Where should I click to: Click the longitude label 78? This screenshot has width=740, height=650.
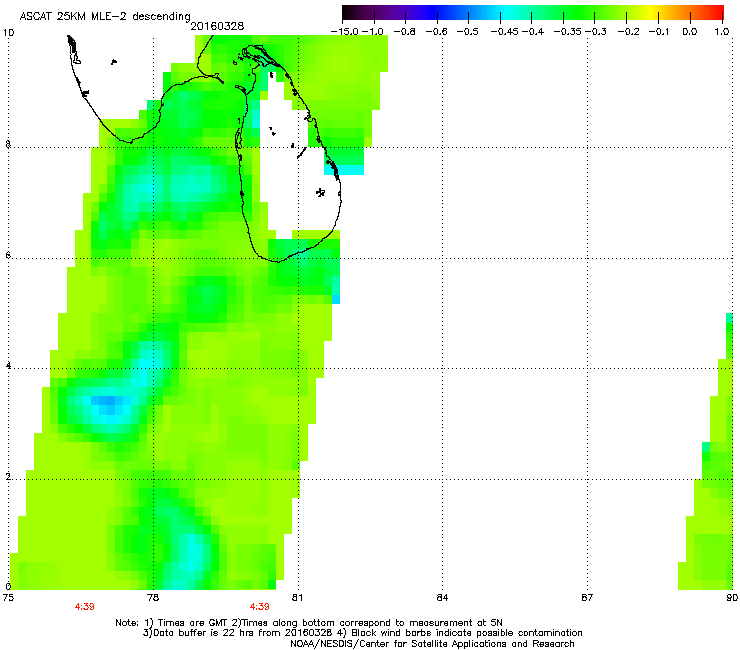(153, 598)
